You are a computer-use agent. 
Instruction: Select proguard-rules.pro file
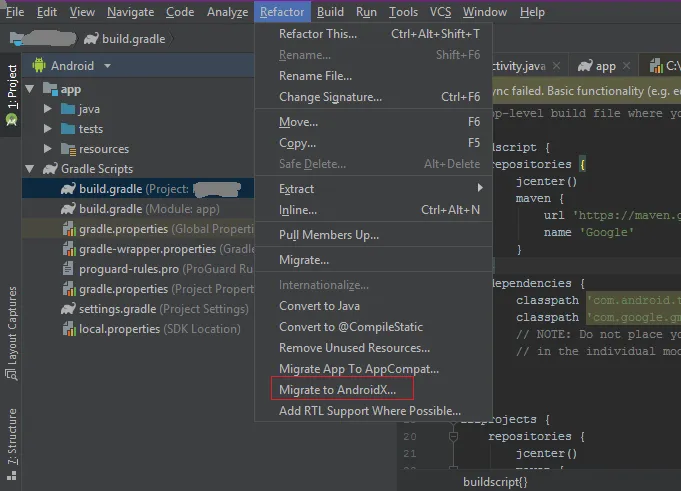pyautogui.click(x=138, y=269)
